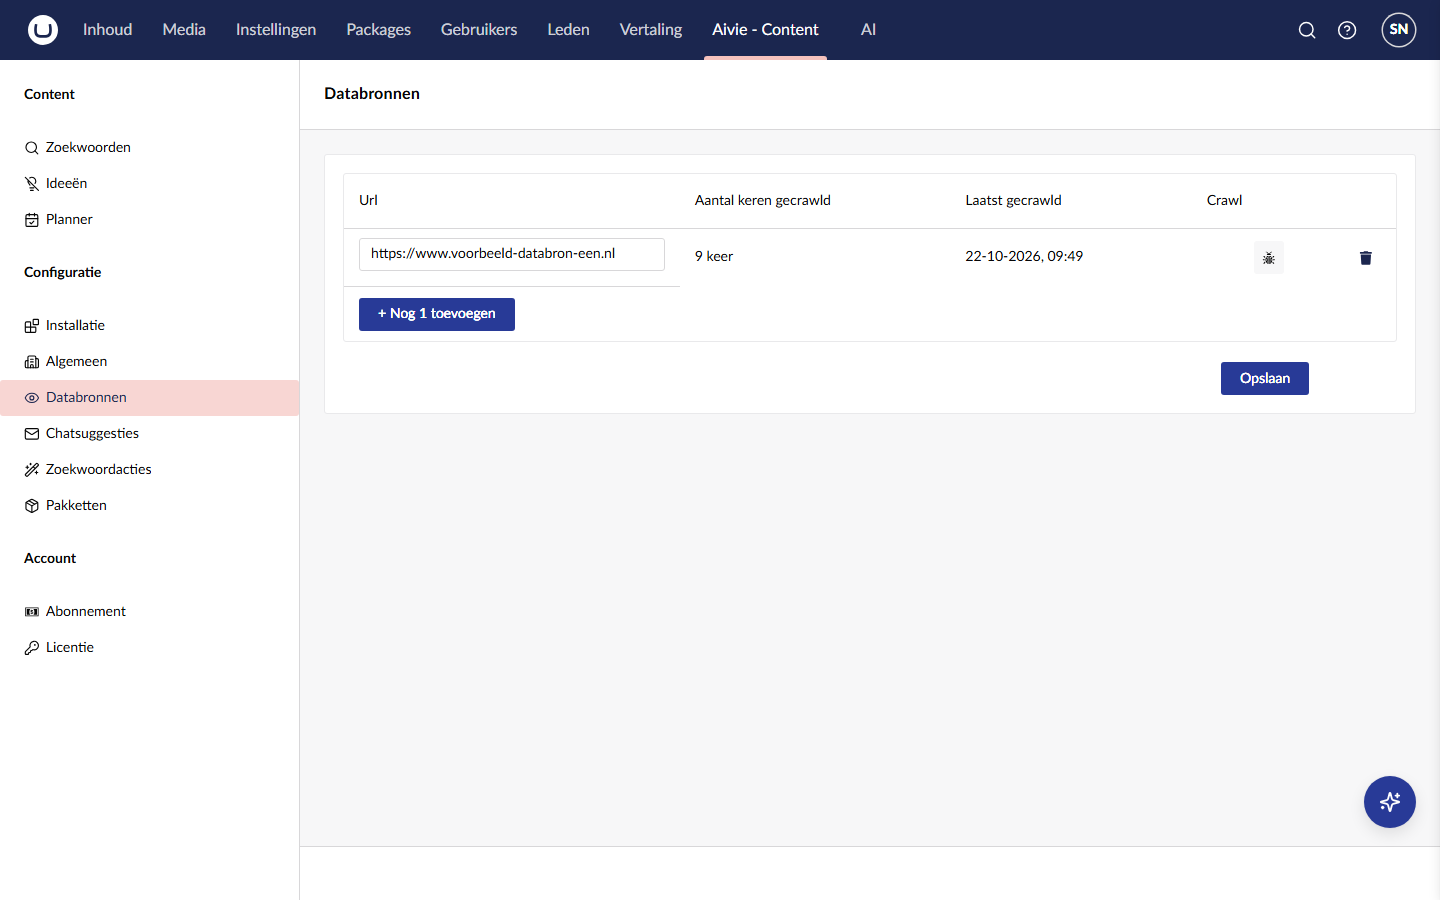The height and width of the screenshot is (900, 1440).
Task: Click the Licentie key icon
Action: tap(32, 648)
